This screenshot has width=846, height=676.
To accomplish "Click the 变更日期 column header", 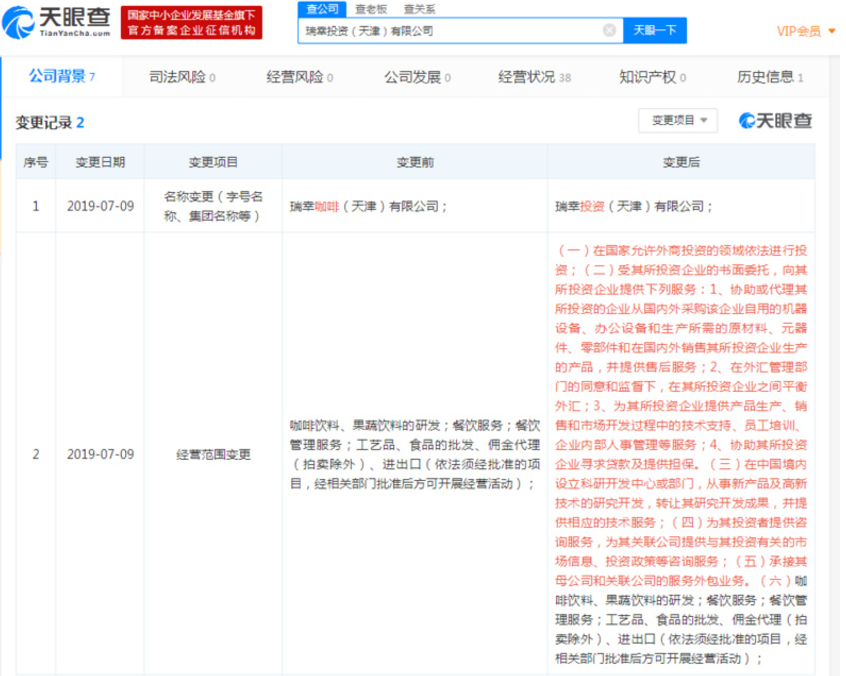I will pyautogui.click(x=100, y=162).
